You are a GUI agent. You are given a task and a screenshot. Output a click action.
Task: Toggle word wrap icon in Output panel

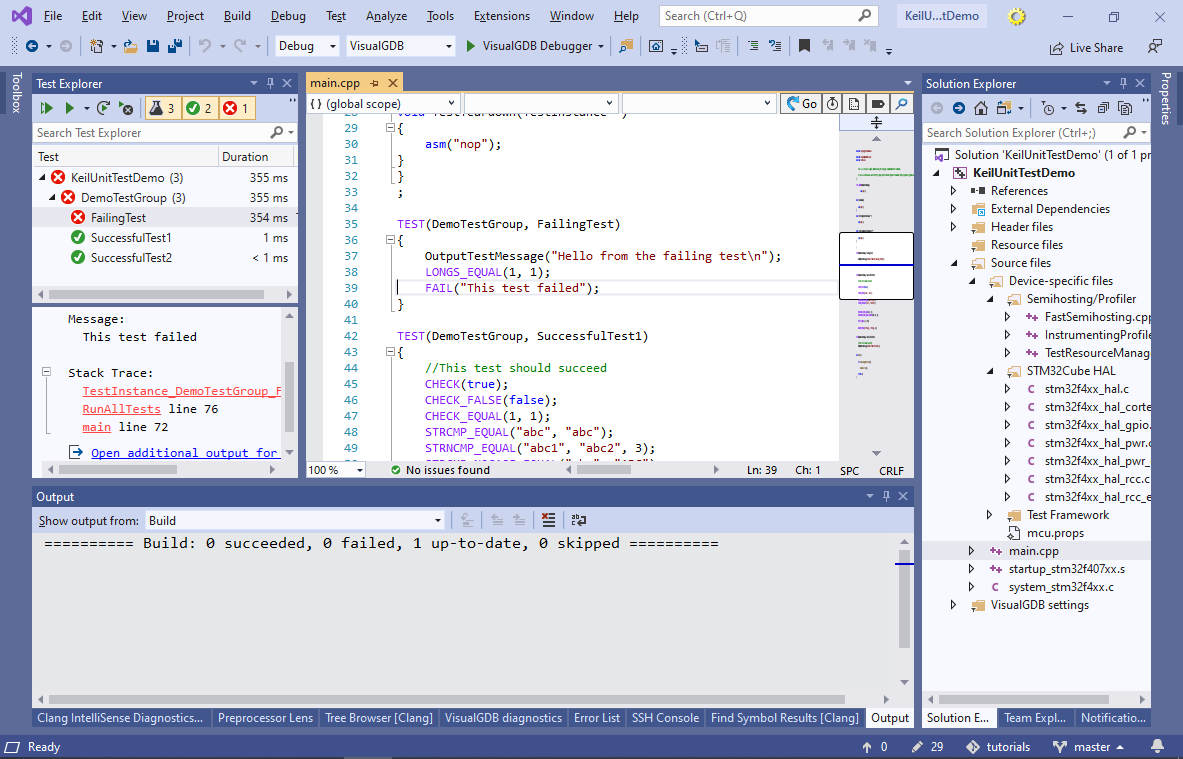click(579, 521)
